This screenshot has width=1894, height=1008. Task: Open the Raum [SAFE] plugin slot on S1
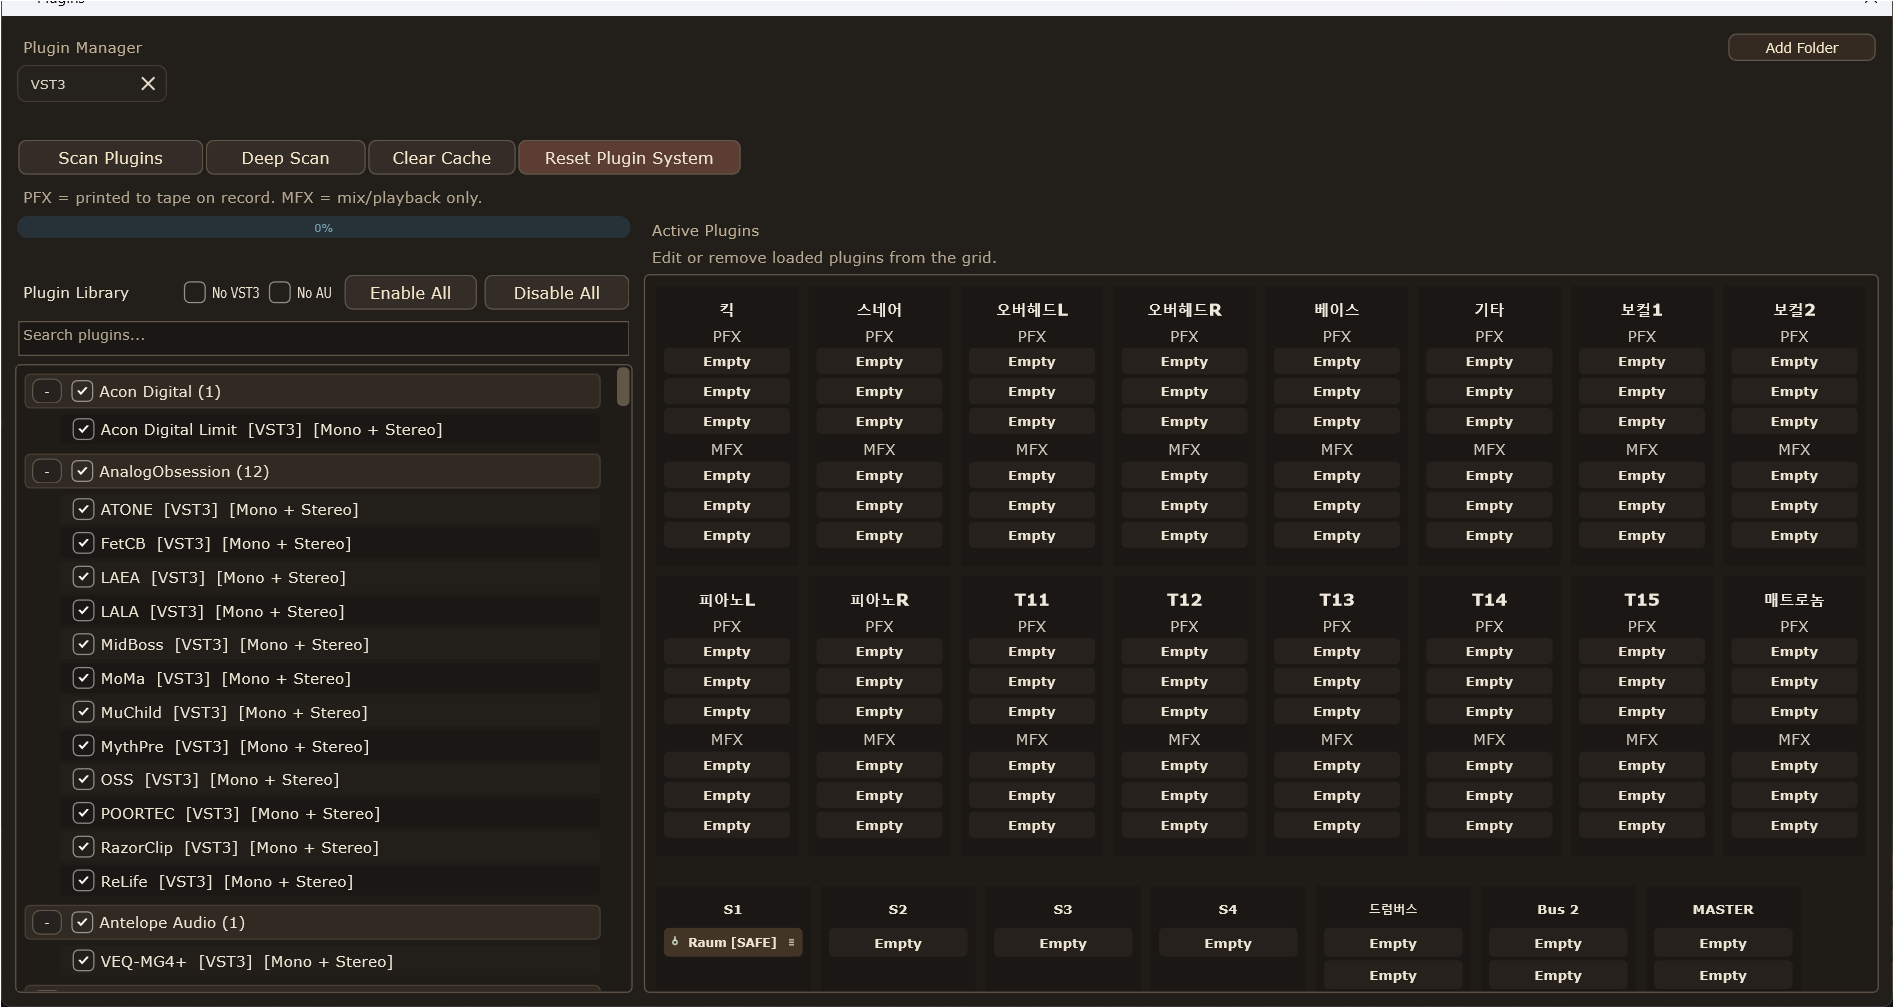(732, 942)
